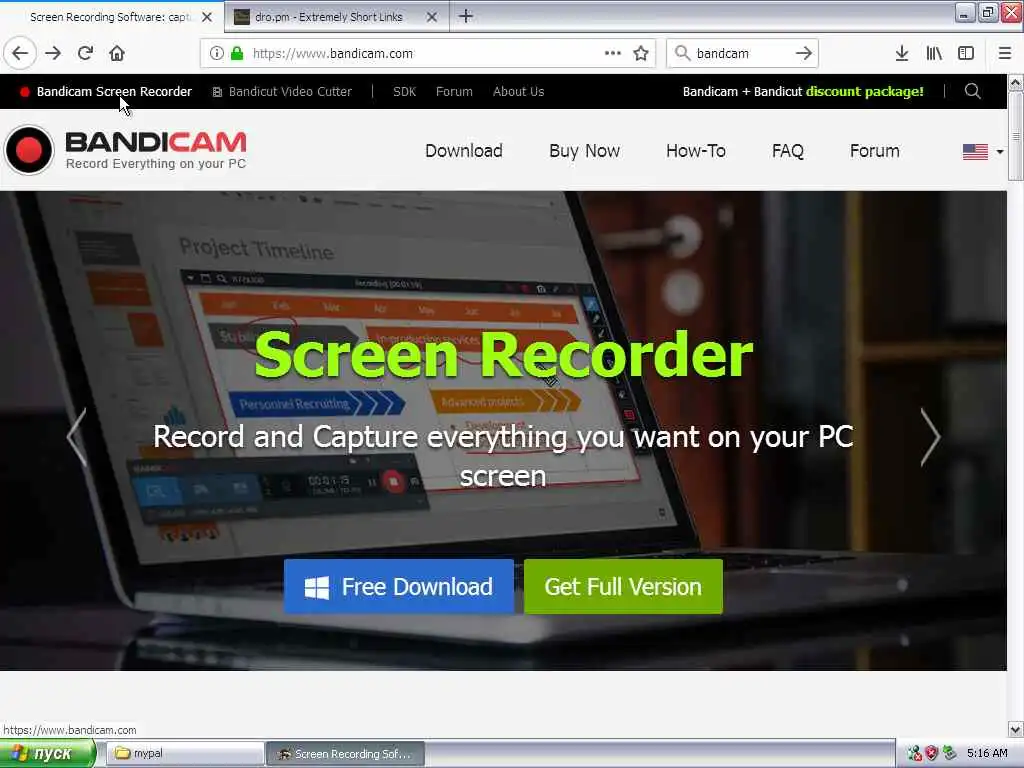
Task: Open the How-To menu item
Action: 696,151
